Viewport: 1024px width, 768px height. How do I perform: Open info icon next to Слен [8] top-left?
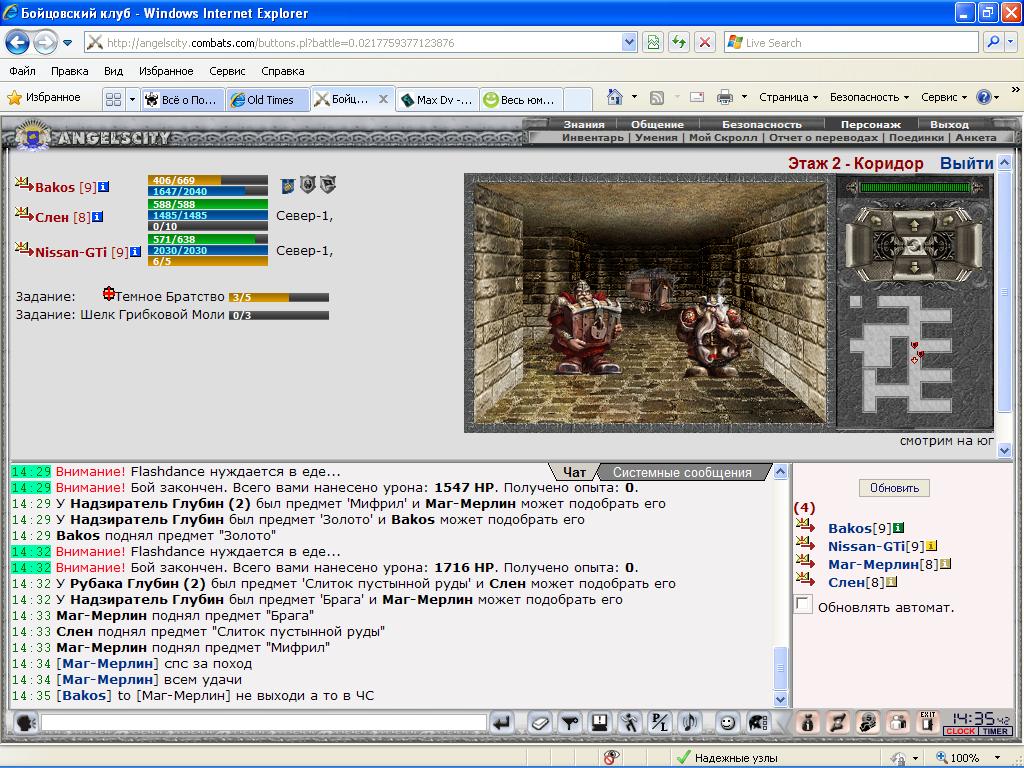click(x=97, y=217)
